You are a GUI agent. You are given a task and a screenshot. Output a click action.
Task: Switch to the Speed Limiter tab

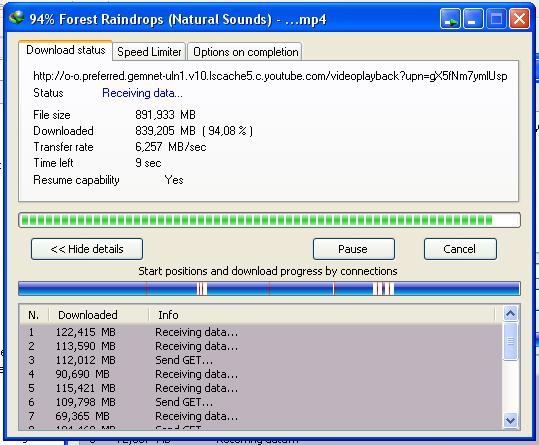pos(149,52)
